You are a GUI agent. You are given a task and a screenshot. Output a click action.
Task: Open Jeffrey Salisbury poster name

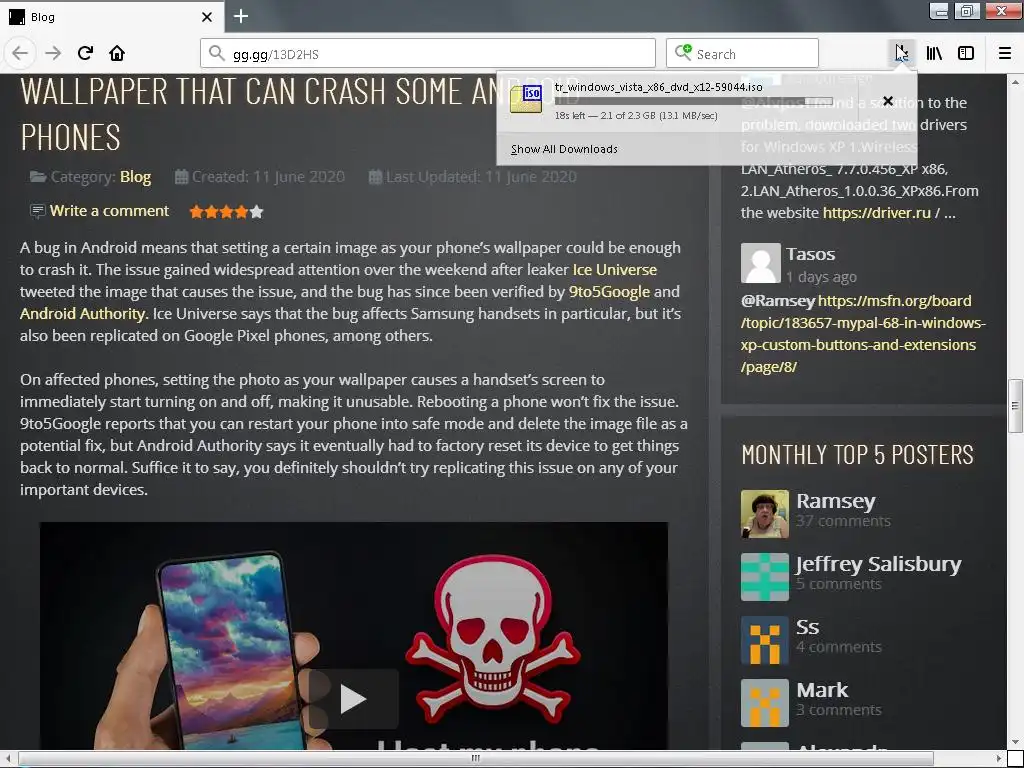click(878, 564)
